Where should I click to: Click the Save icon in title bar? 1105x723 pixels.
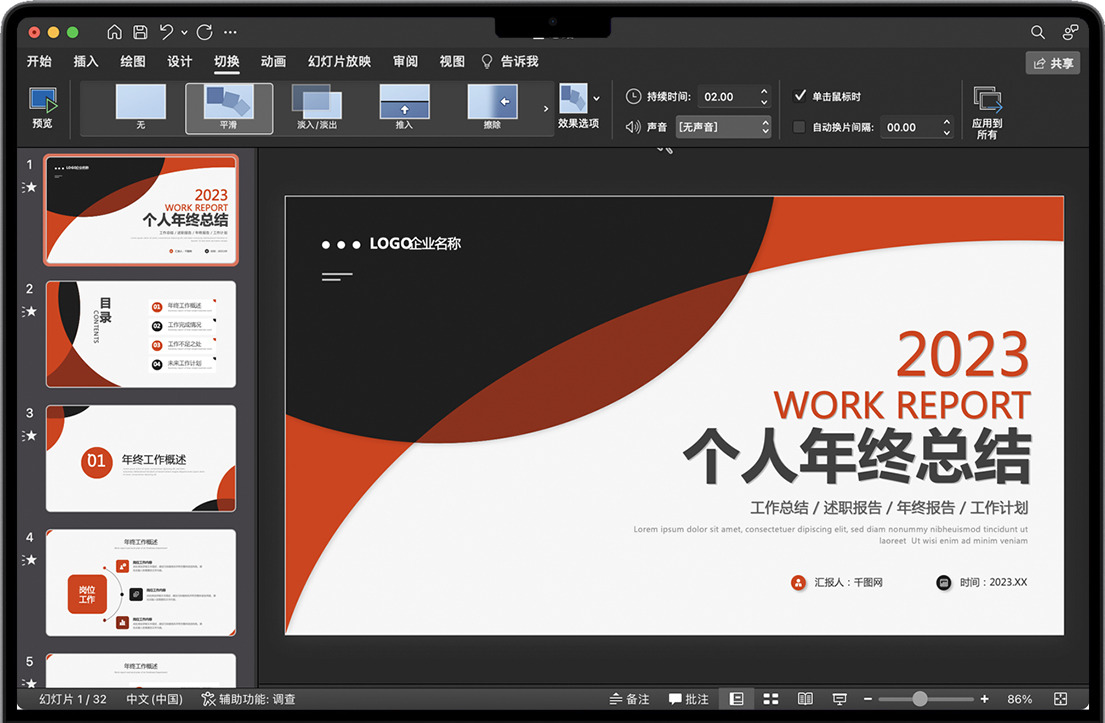[141, 32]
